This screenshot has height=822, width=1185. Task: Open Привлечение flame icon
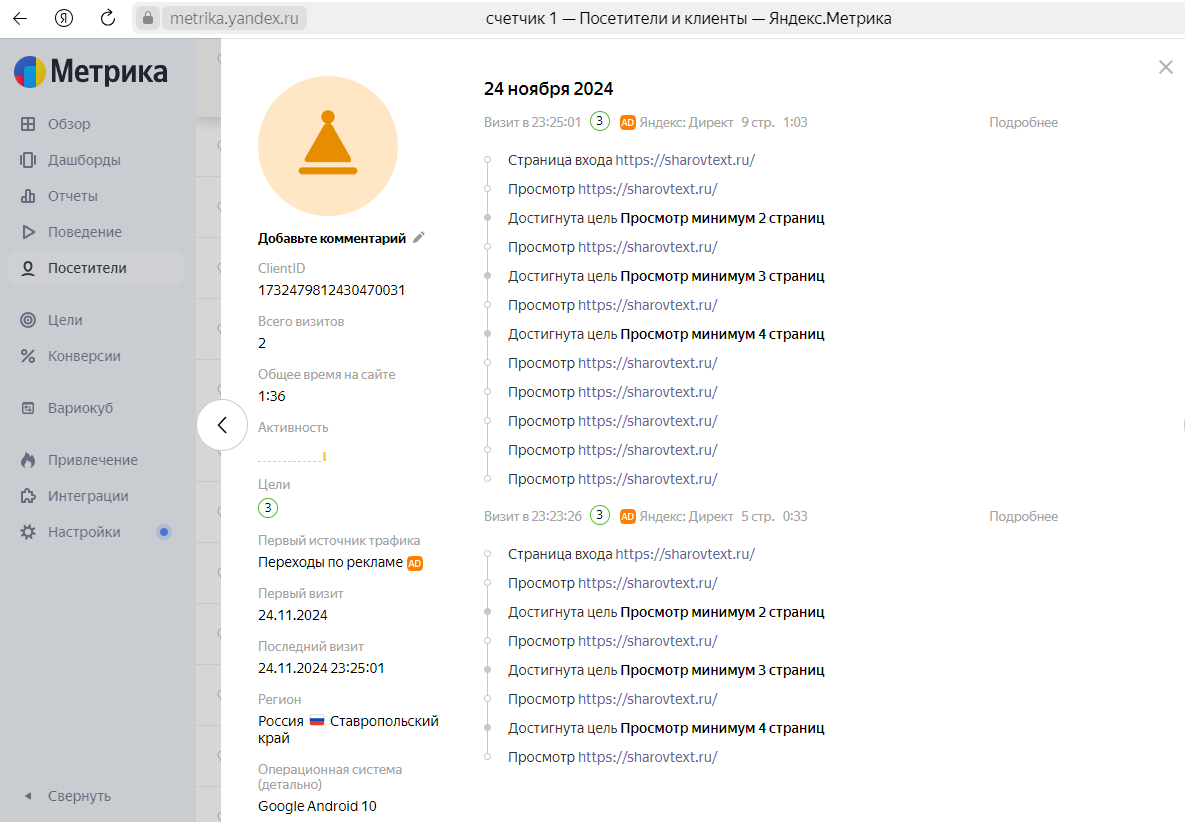pos(28,460)
